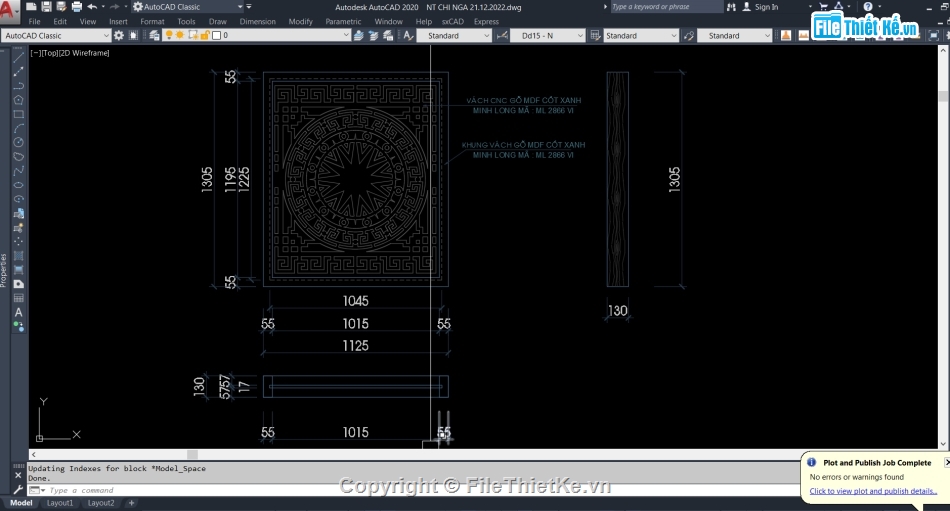Click the Make Block tool
The height and width of the screenshot is (511, 950).
coord(19,228)
